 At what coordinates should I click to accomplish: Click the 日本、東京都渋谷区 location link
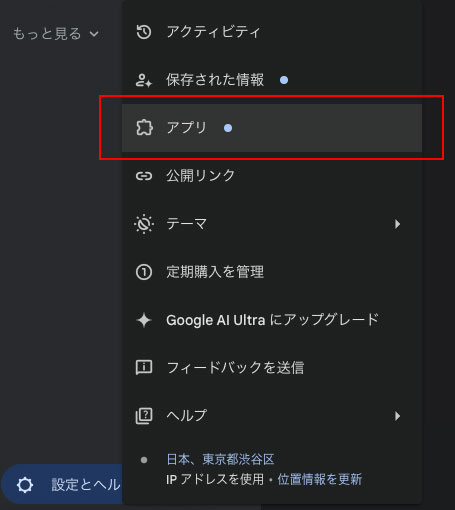220,459
